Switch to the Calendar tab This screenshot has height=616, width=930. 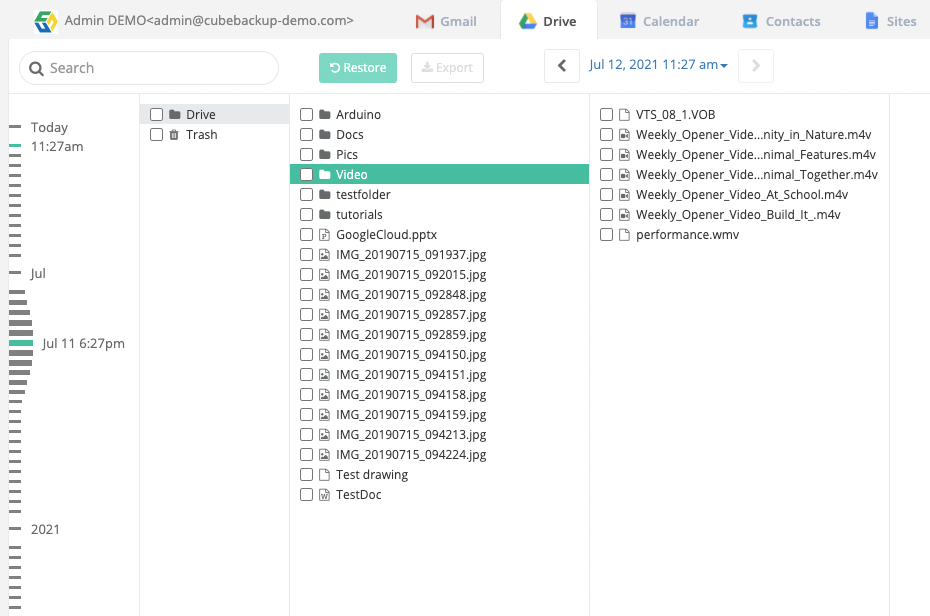[660, 21]
